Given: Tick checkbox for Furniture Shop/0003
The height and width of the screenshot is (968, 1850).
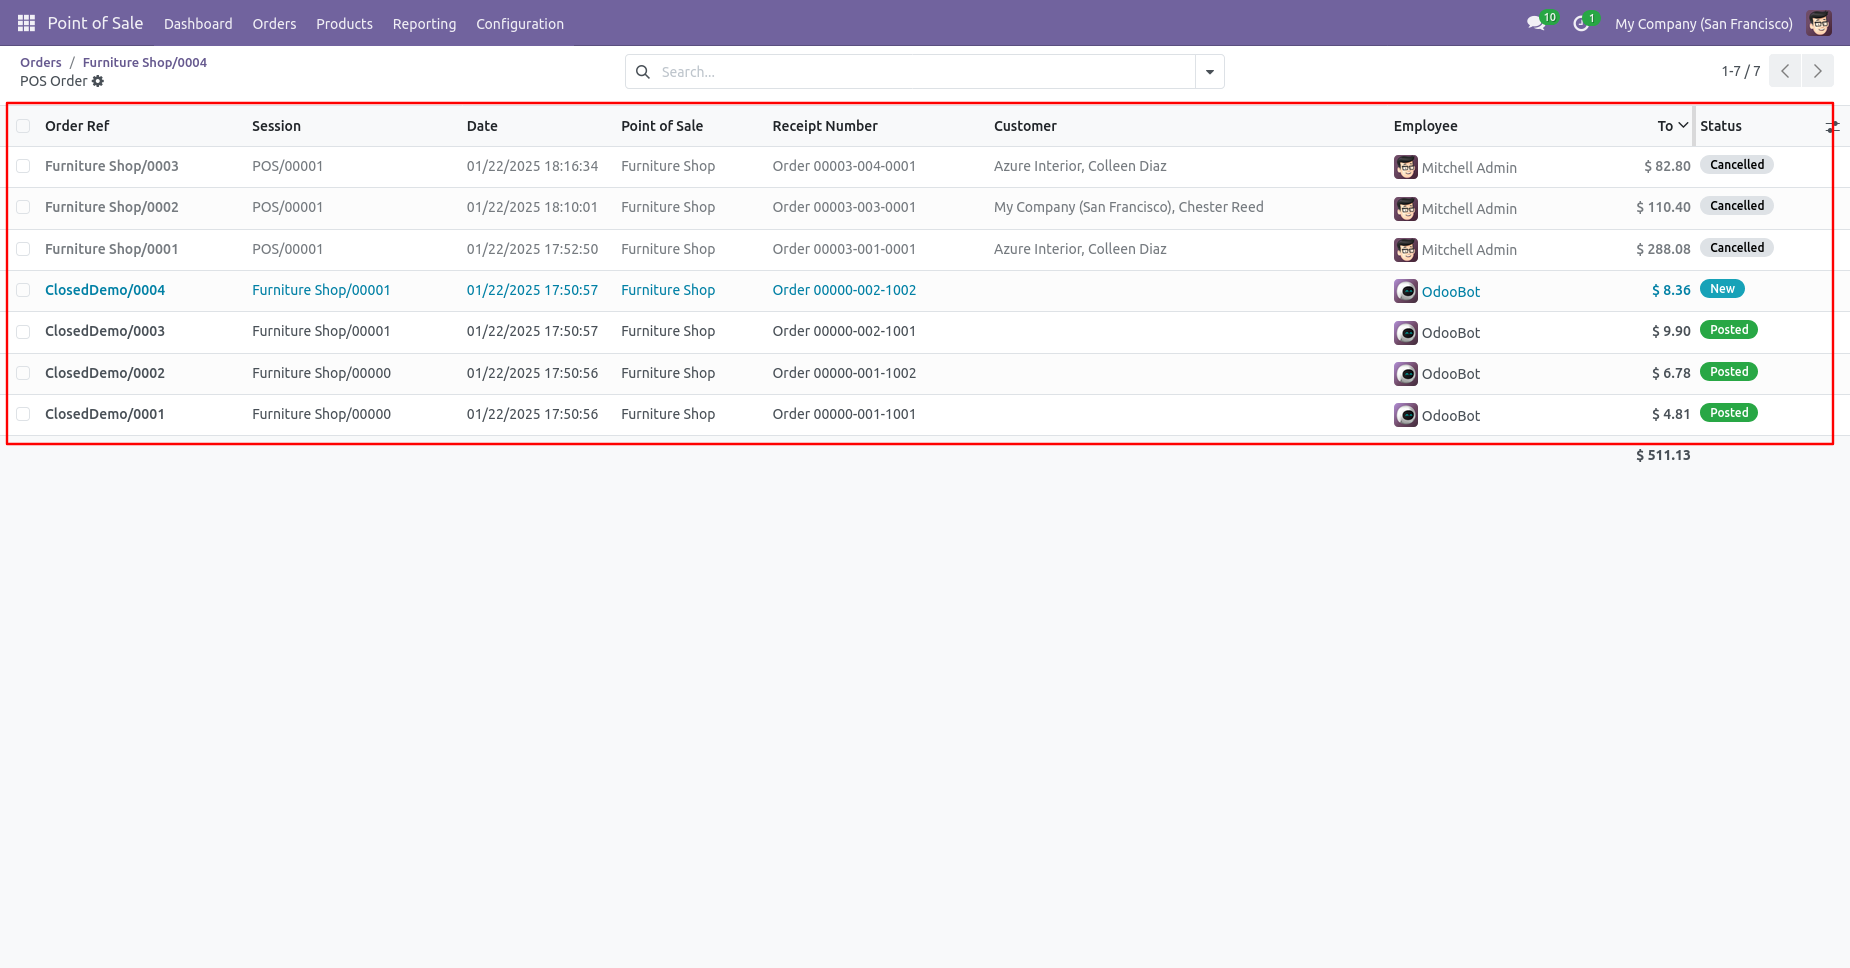Looking at the screenshot, I should (23, 166).
